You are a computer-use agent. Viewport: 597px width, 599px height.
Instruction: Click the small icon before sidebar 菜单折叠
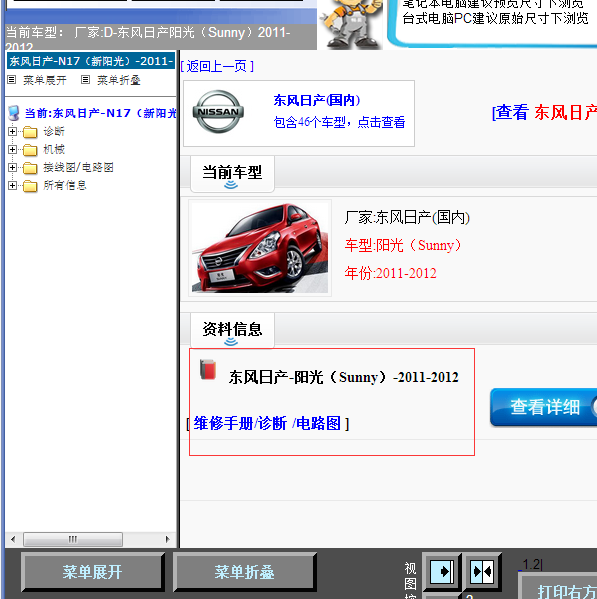[86, 80]
